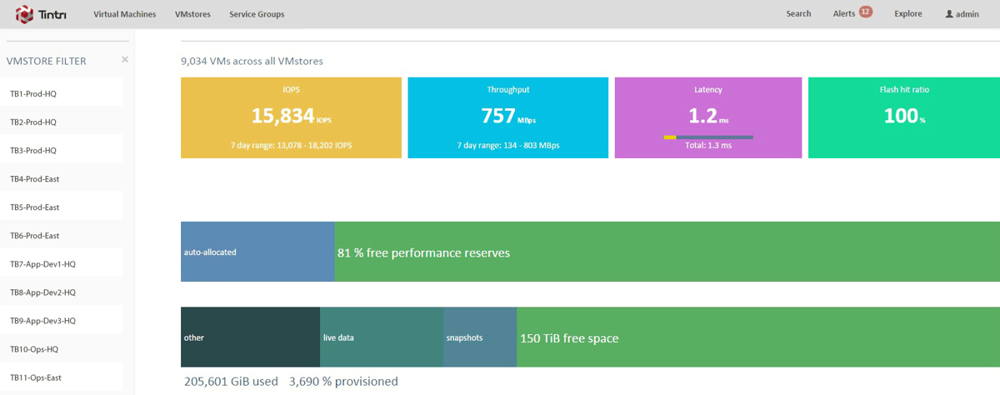Click the VMSTORE FILTER heading
This screenshot has width=1000, height=395.
(x=46, y=61)
